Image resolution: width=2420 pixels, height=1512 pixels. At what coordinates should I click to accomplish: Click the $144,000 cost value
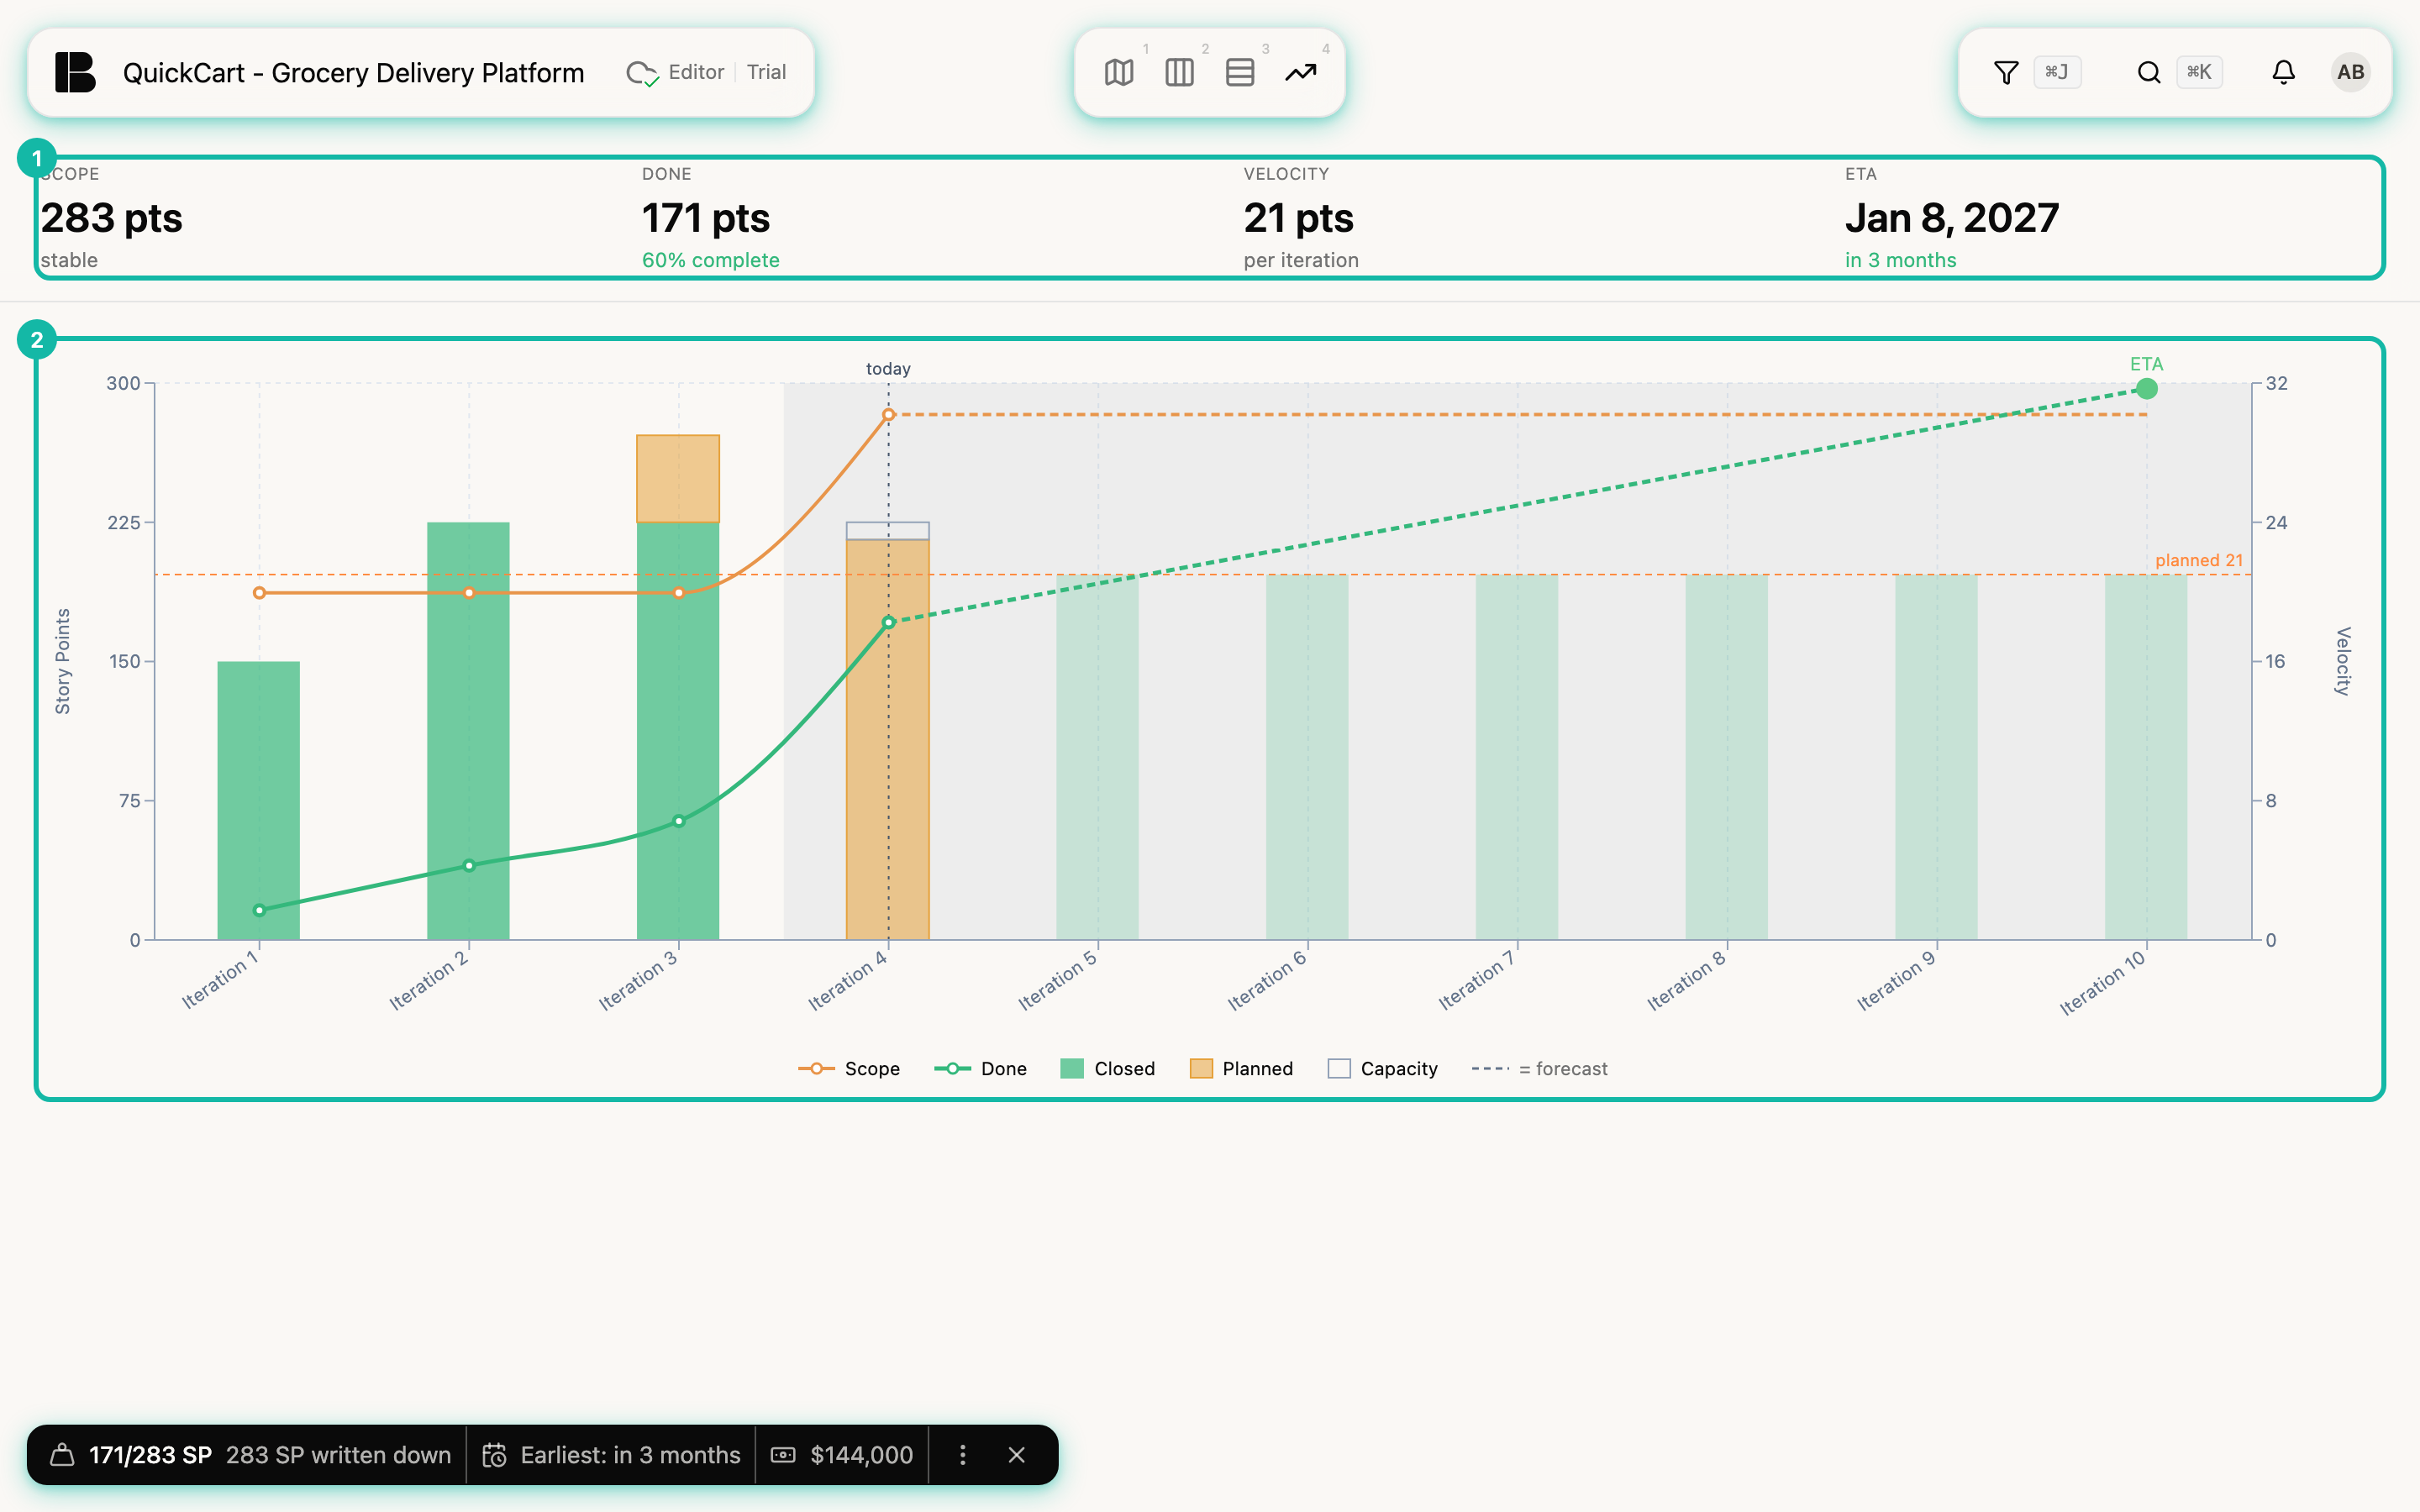tap(861, 1455)
